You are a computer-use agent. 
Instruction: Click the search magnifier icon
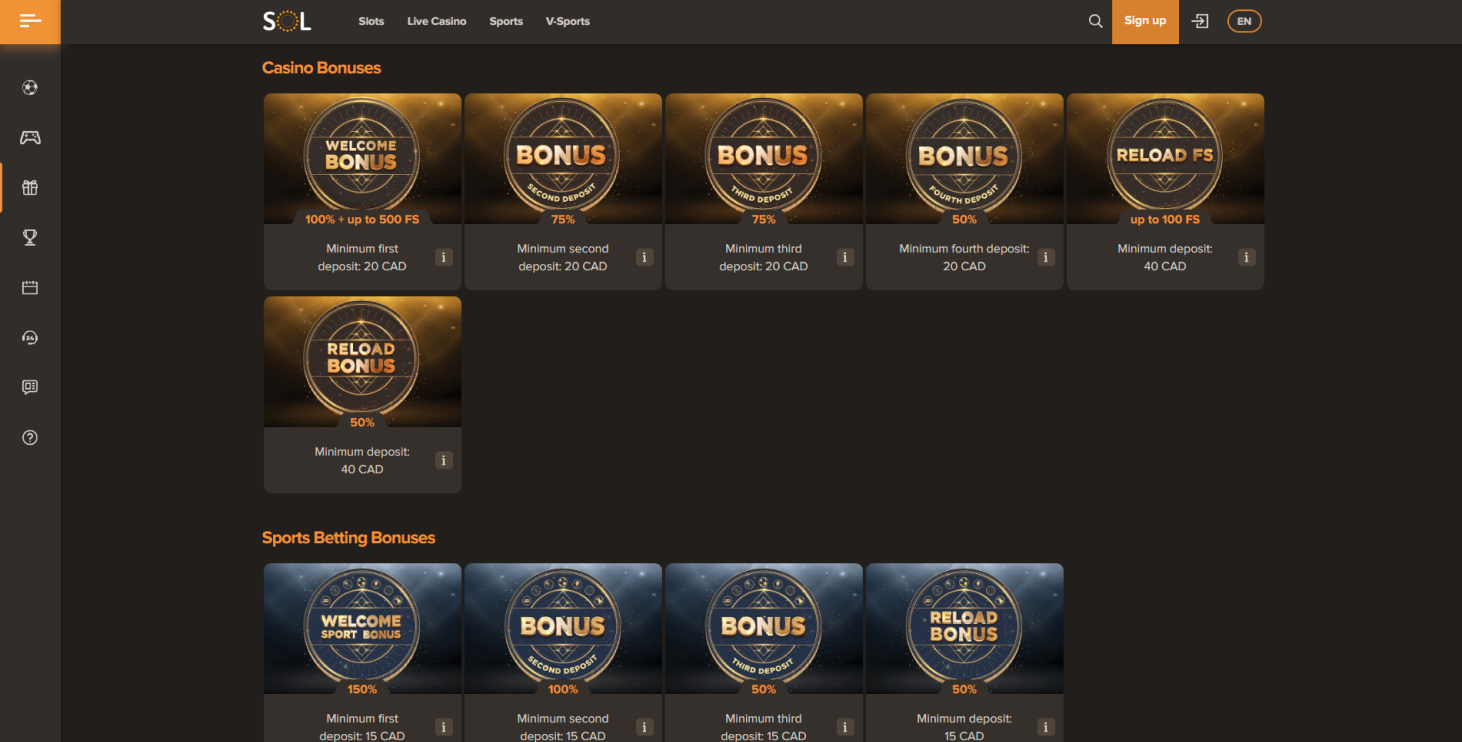coord(1095,21)
